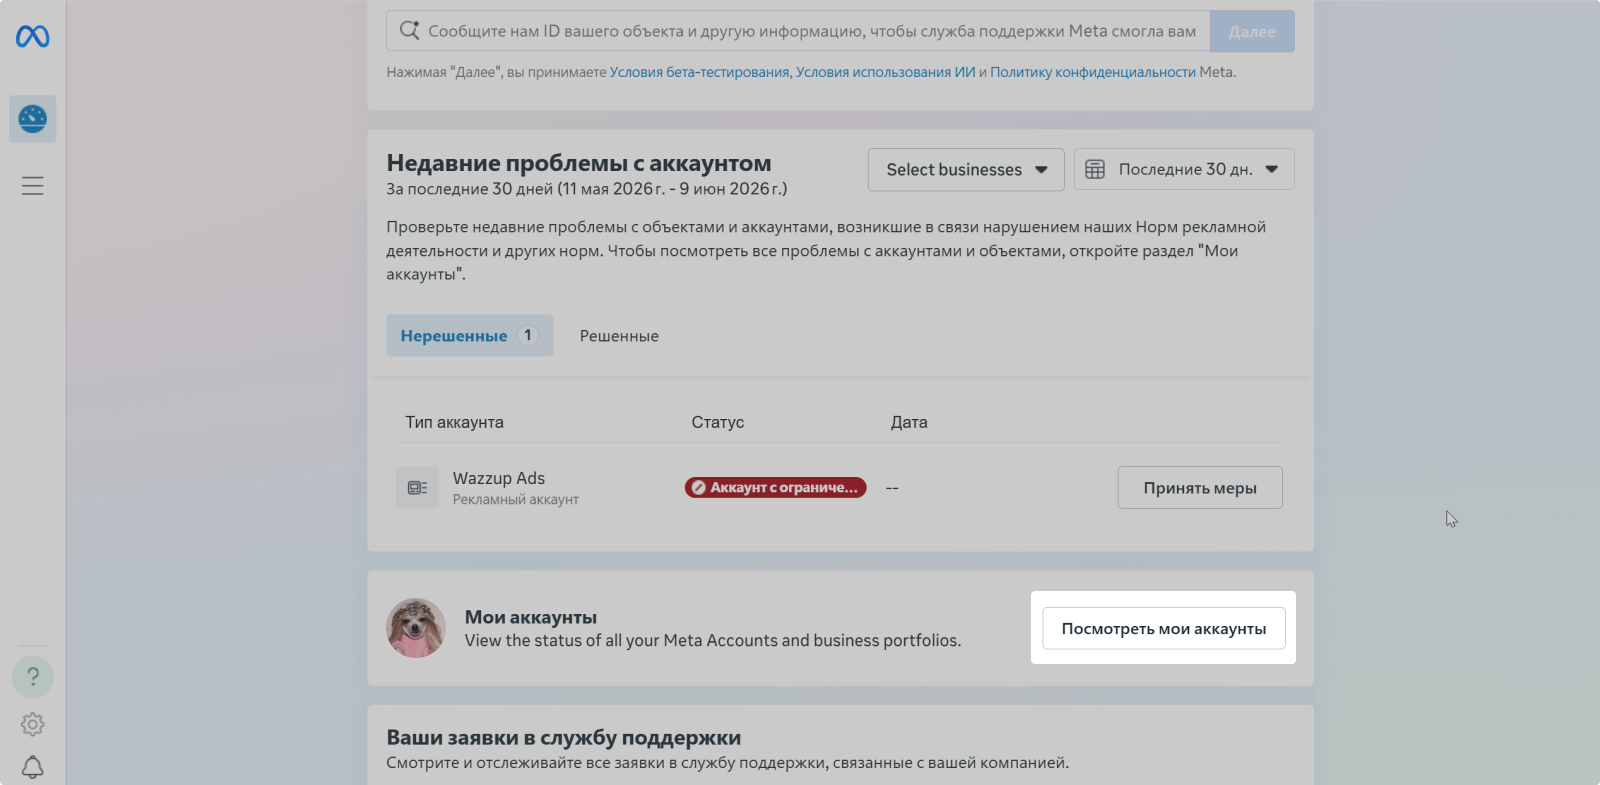Image resolution: width=1600 pixels, height=785 pixels.
Task: Click the Далее button
Action: 1252,32
